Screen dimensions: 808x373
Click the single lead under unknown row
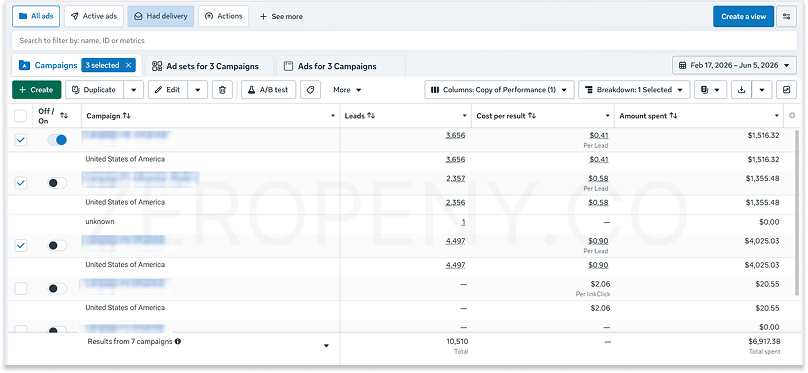[463, 222]
